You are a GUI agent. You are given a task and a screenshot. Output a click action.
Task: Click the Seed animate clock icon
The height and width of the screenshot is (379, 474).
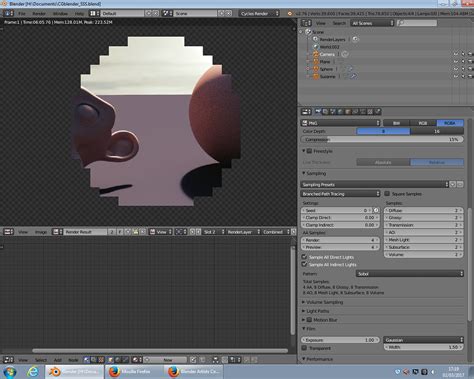click(376, 210)
